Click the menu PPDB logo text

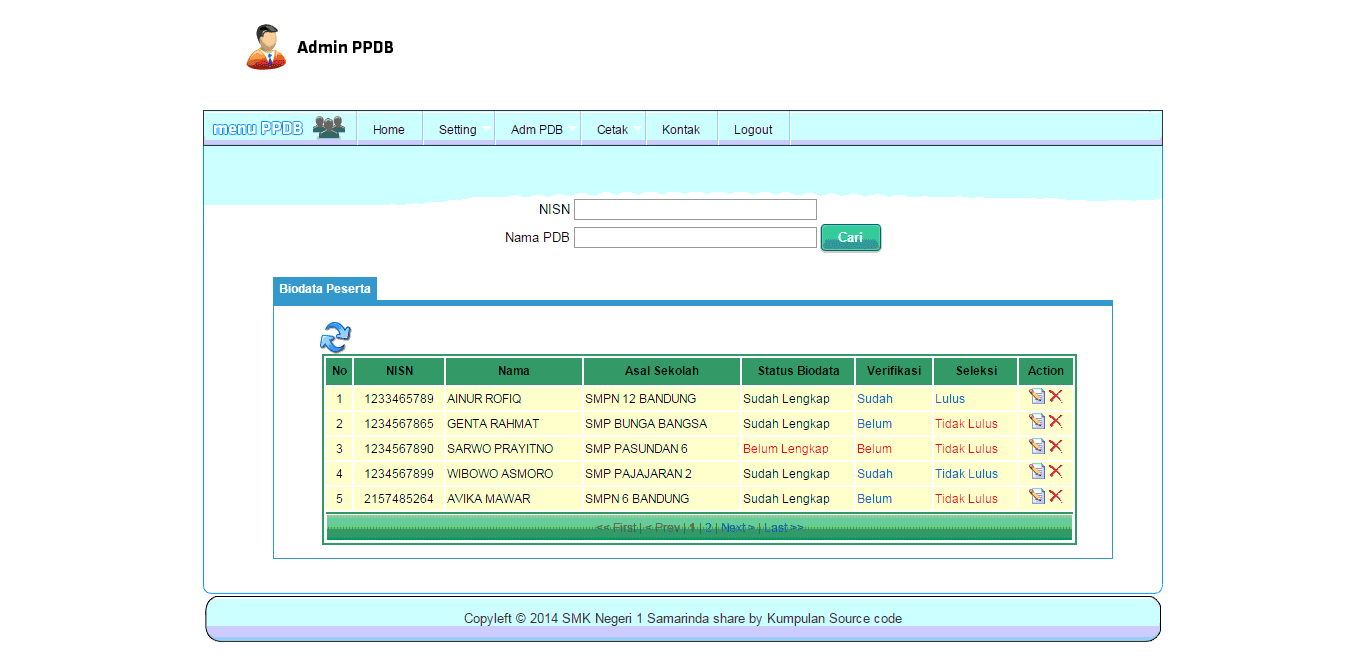coord(258,128)
